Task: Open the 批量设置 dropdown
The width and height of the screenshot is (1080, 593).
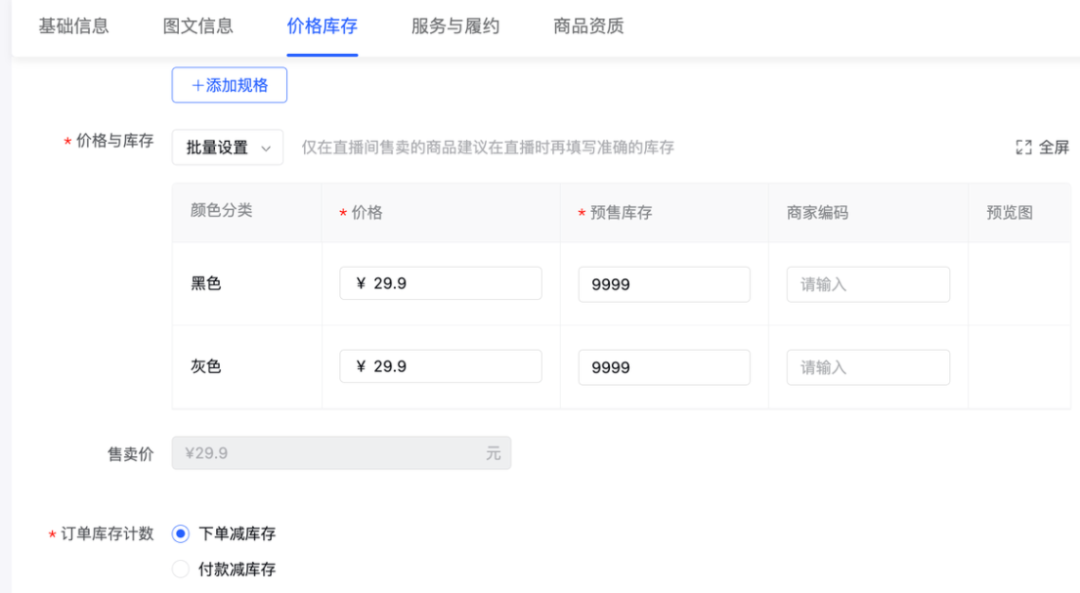Action: click(227, 147)
